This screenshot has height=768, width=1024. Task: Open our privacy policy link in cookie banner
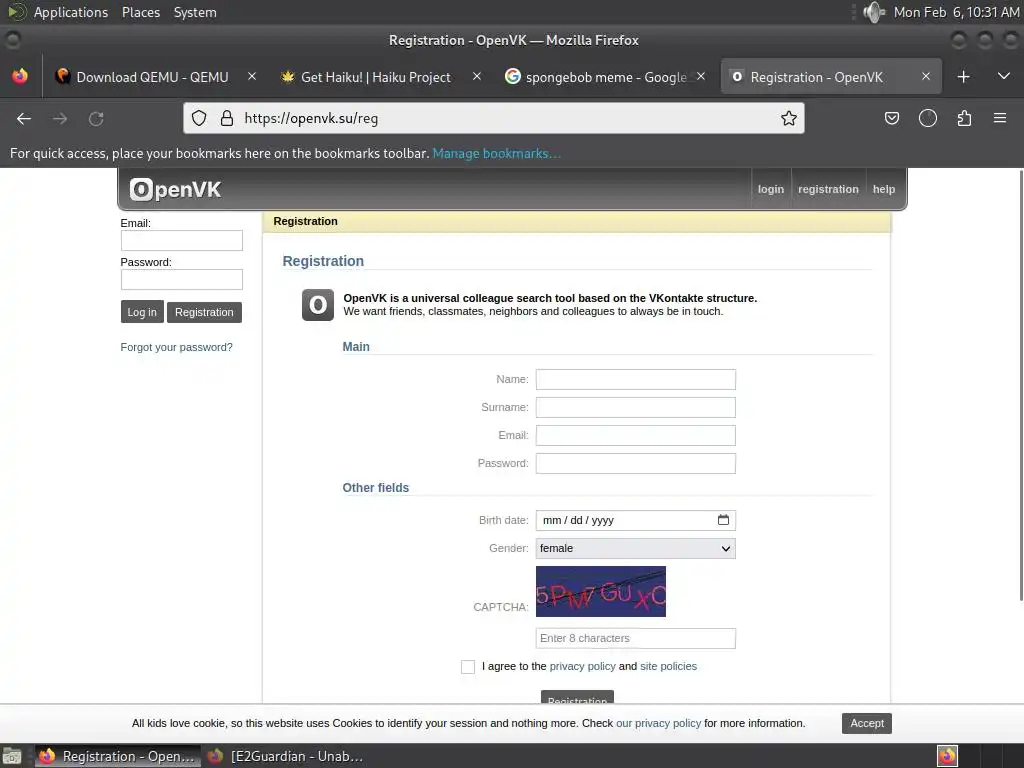pyautogui.click(x=658, y=724)
